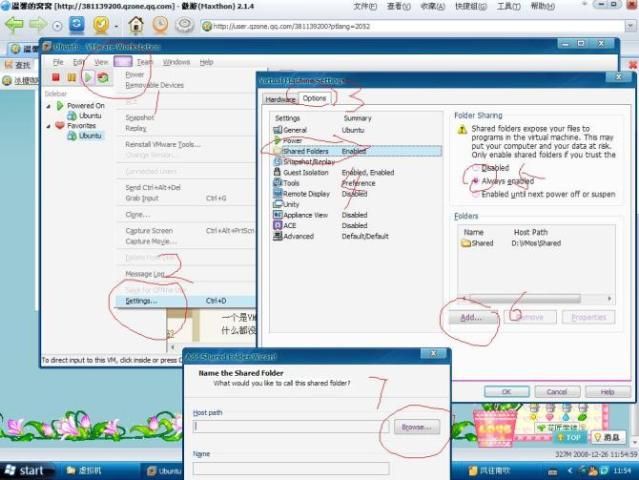Collapse the Favorites tree group
This screenshot has height=480, width=639.
48,126
